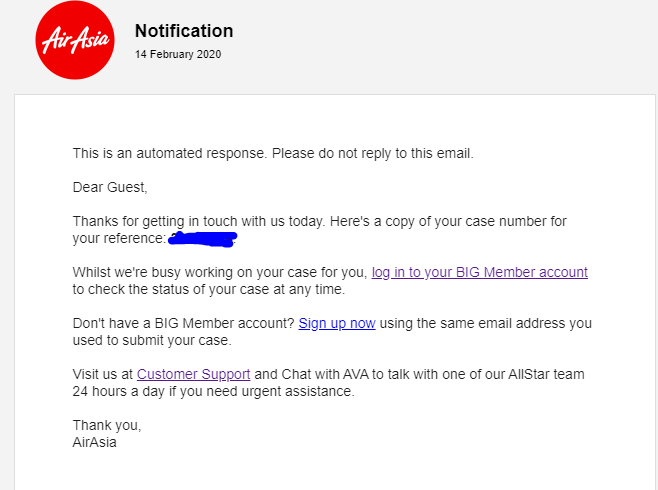Click the AirAsia signature below Thank you
The image size is (658, 490).
click(94, 442)
